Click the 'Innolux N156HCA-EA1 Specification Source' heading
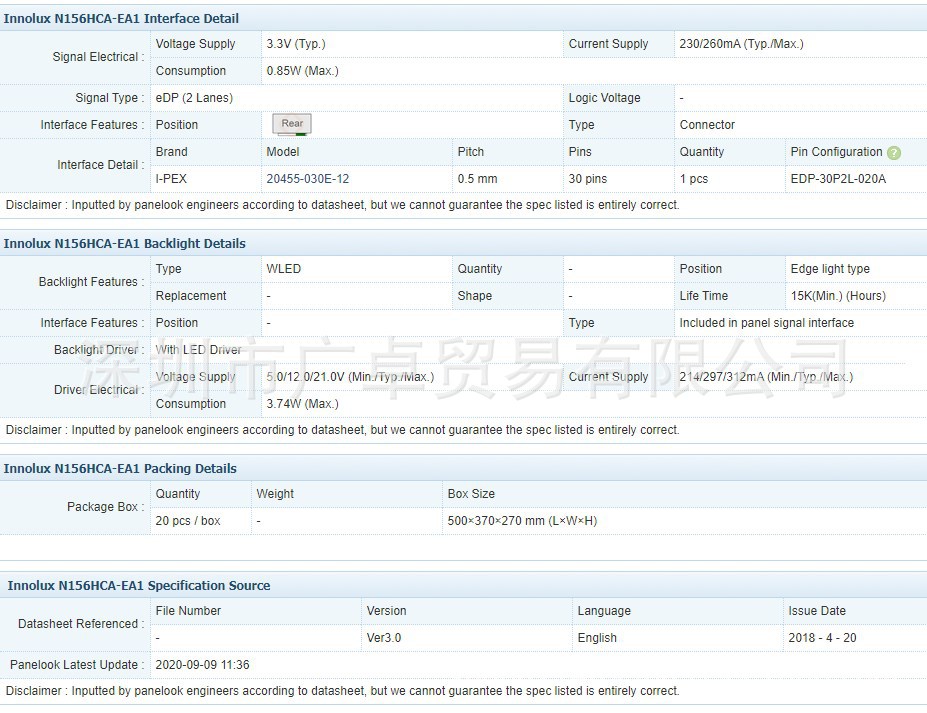Image resolution: width=927 pixels, height=713 pixels. (x=139, y=585)
